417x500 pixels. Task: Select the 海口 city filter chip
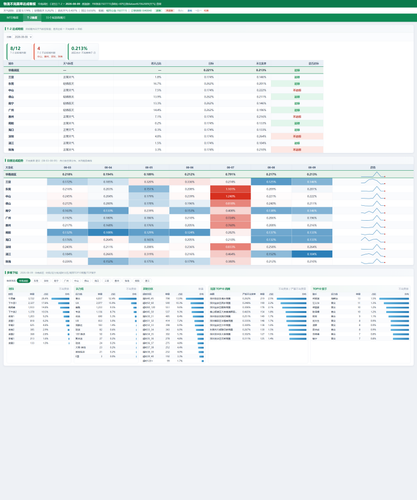click(97, 281)
